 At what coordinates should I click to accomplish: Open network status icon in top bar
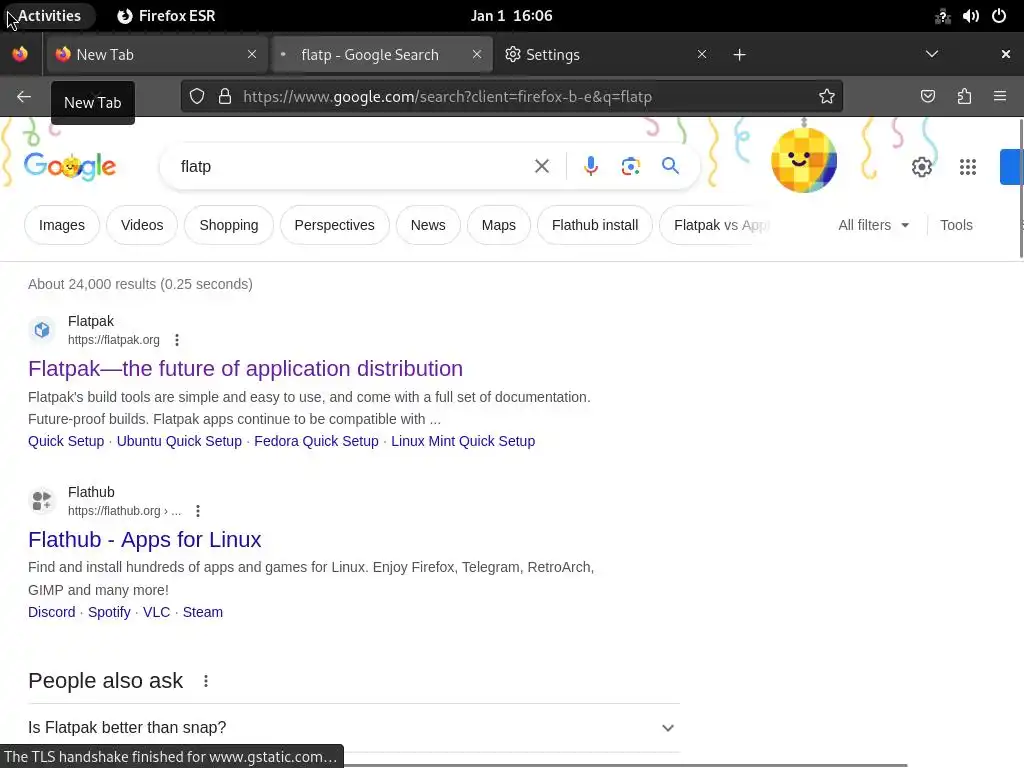942,16
